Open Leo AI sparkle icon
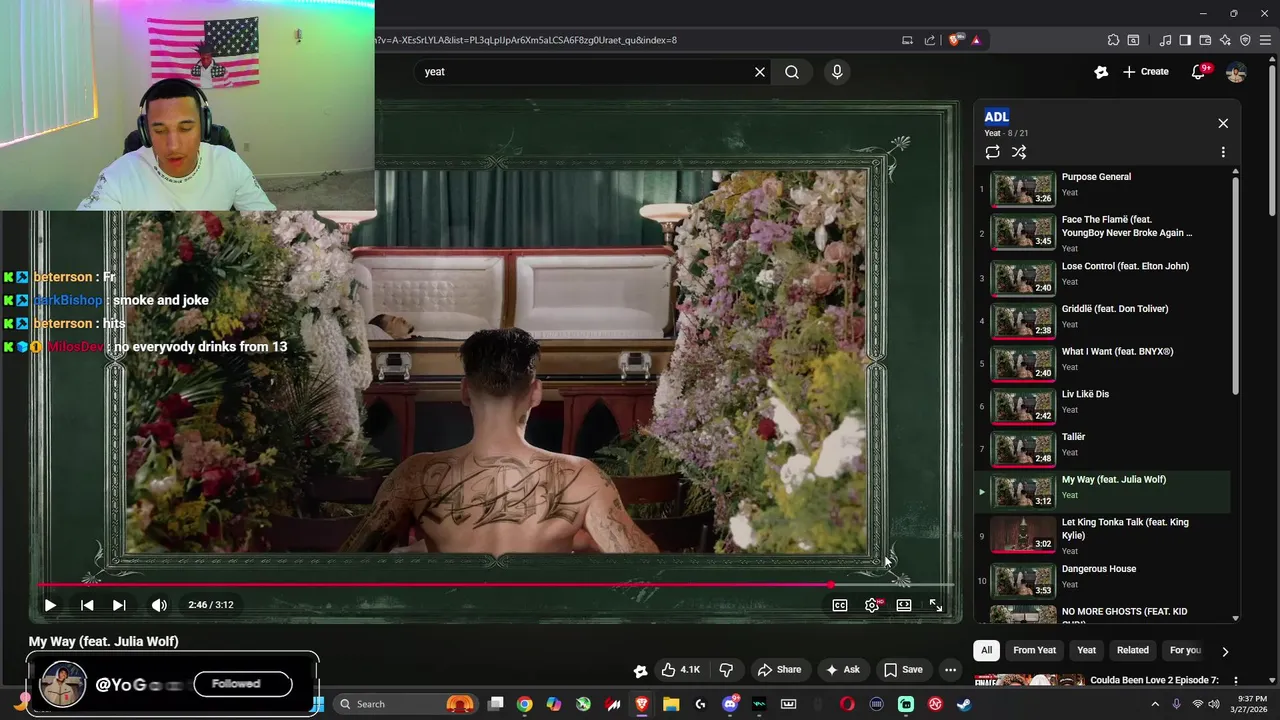The height and width of the screenshot is (720, 1280). tap(1225, 40)
